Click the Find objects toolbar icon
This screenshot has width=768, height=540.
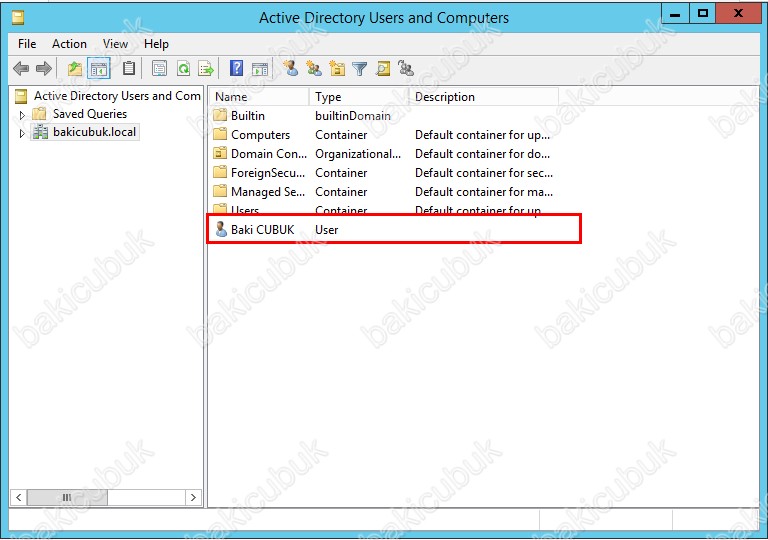[x=383, y=69]
